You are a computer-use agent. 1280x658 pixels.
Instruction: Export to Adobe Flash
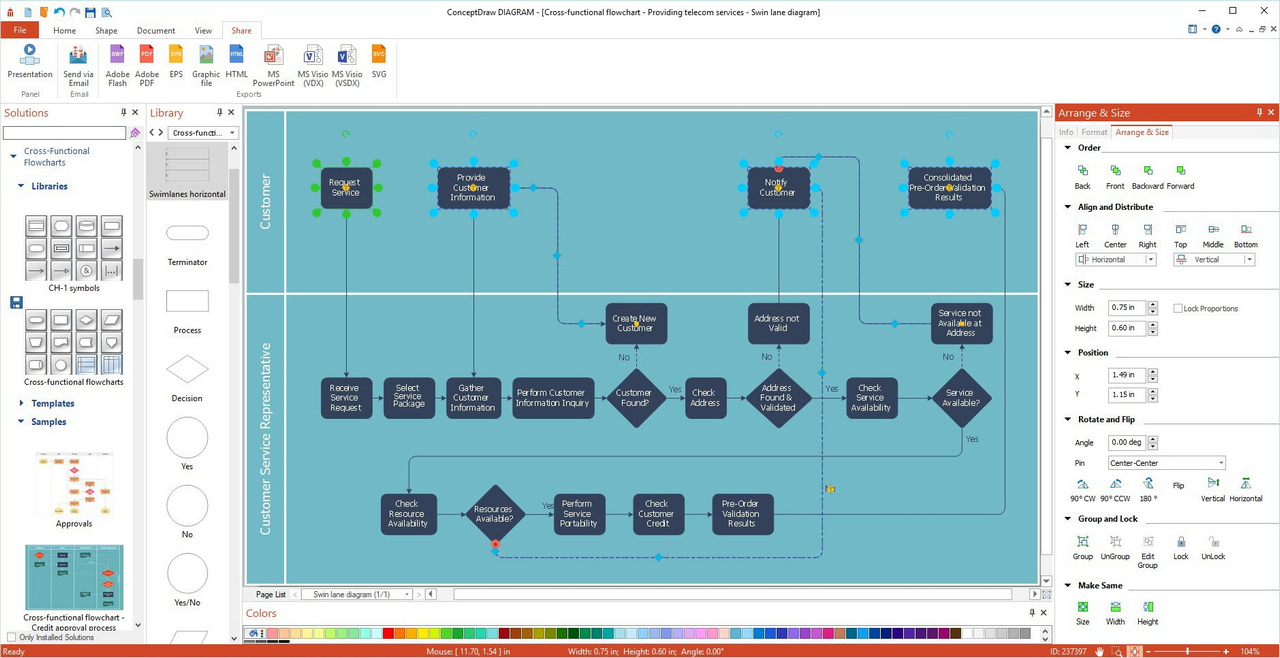tap(117, 66)
